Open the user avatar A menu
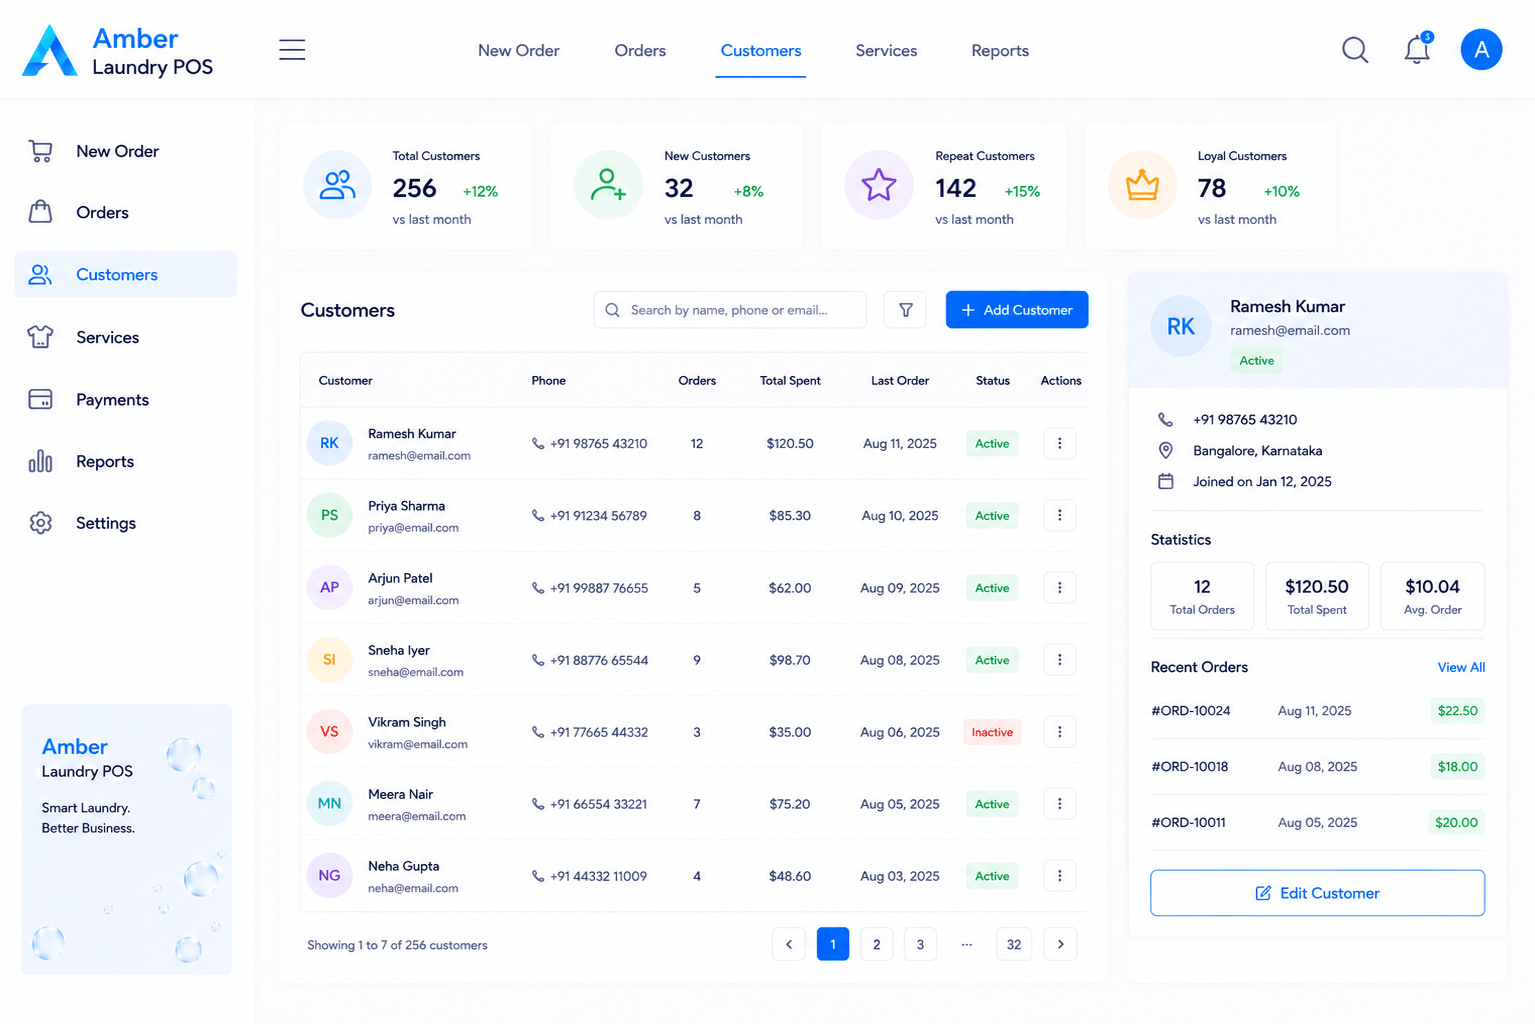The image size is (1535, 1024). 1481,49
